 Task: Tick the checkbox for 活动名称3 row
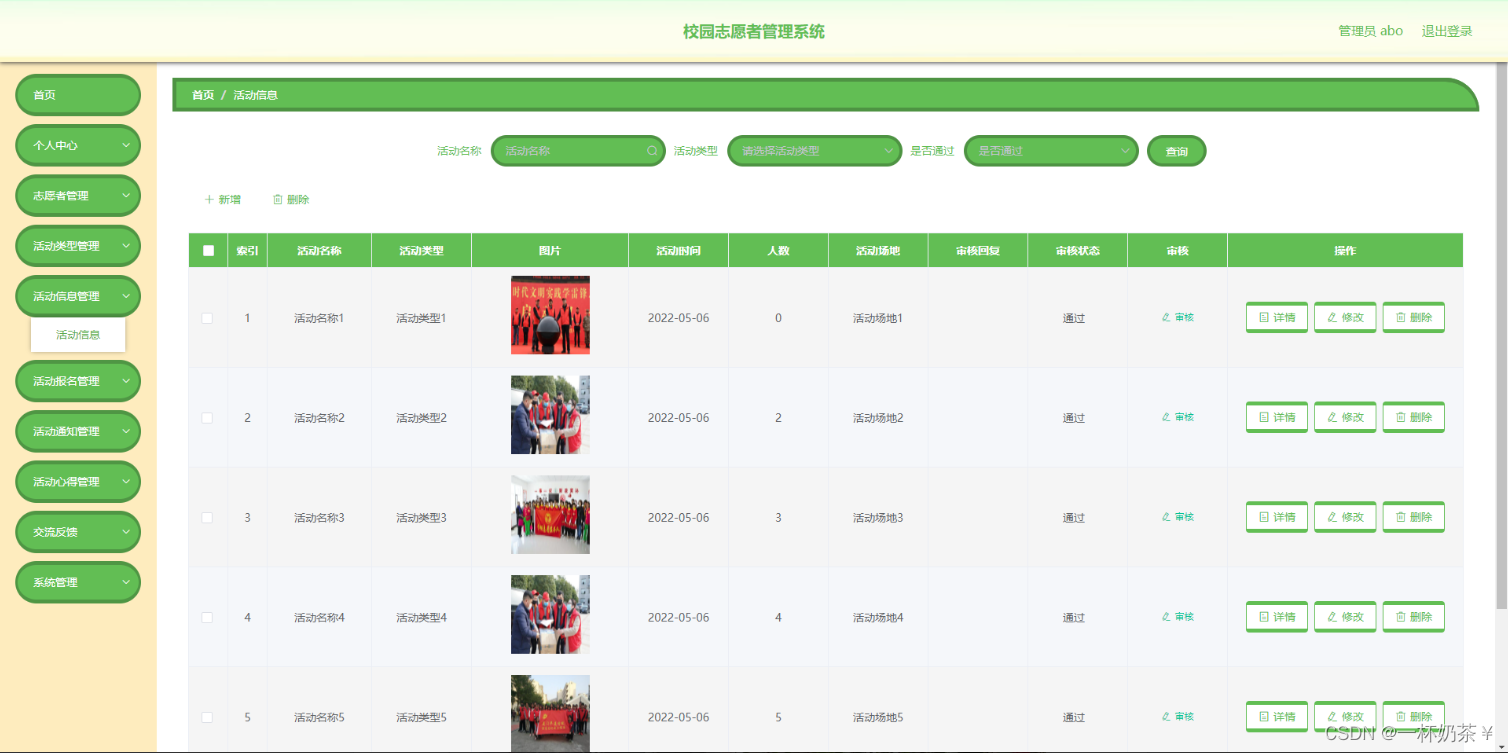[x=208, y=518]
